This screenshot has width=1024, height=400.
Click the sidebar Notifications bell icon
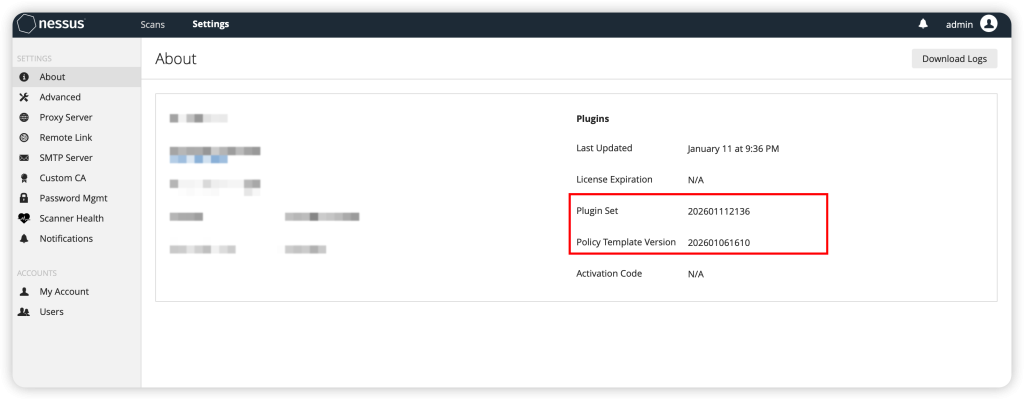(x=24, y=239)
